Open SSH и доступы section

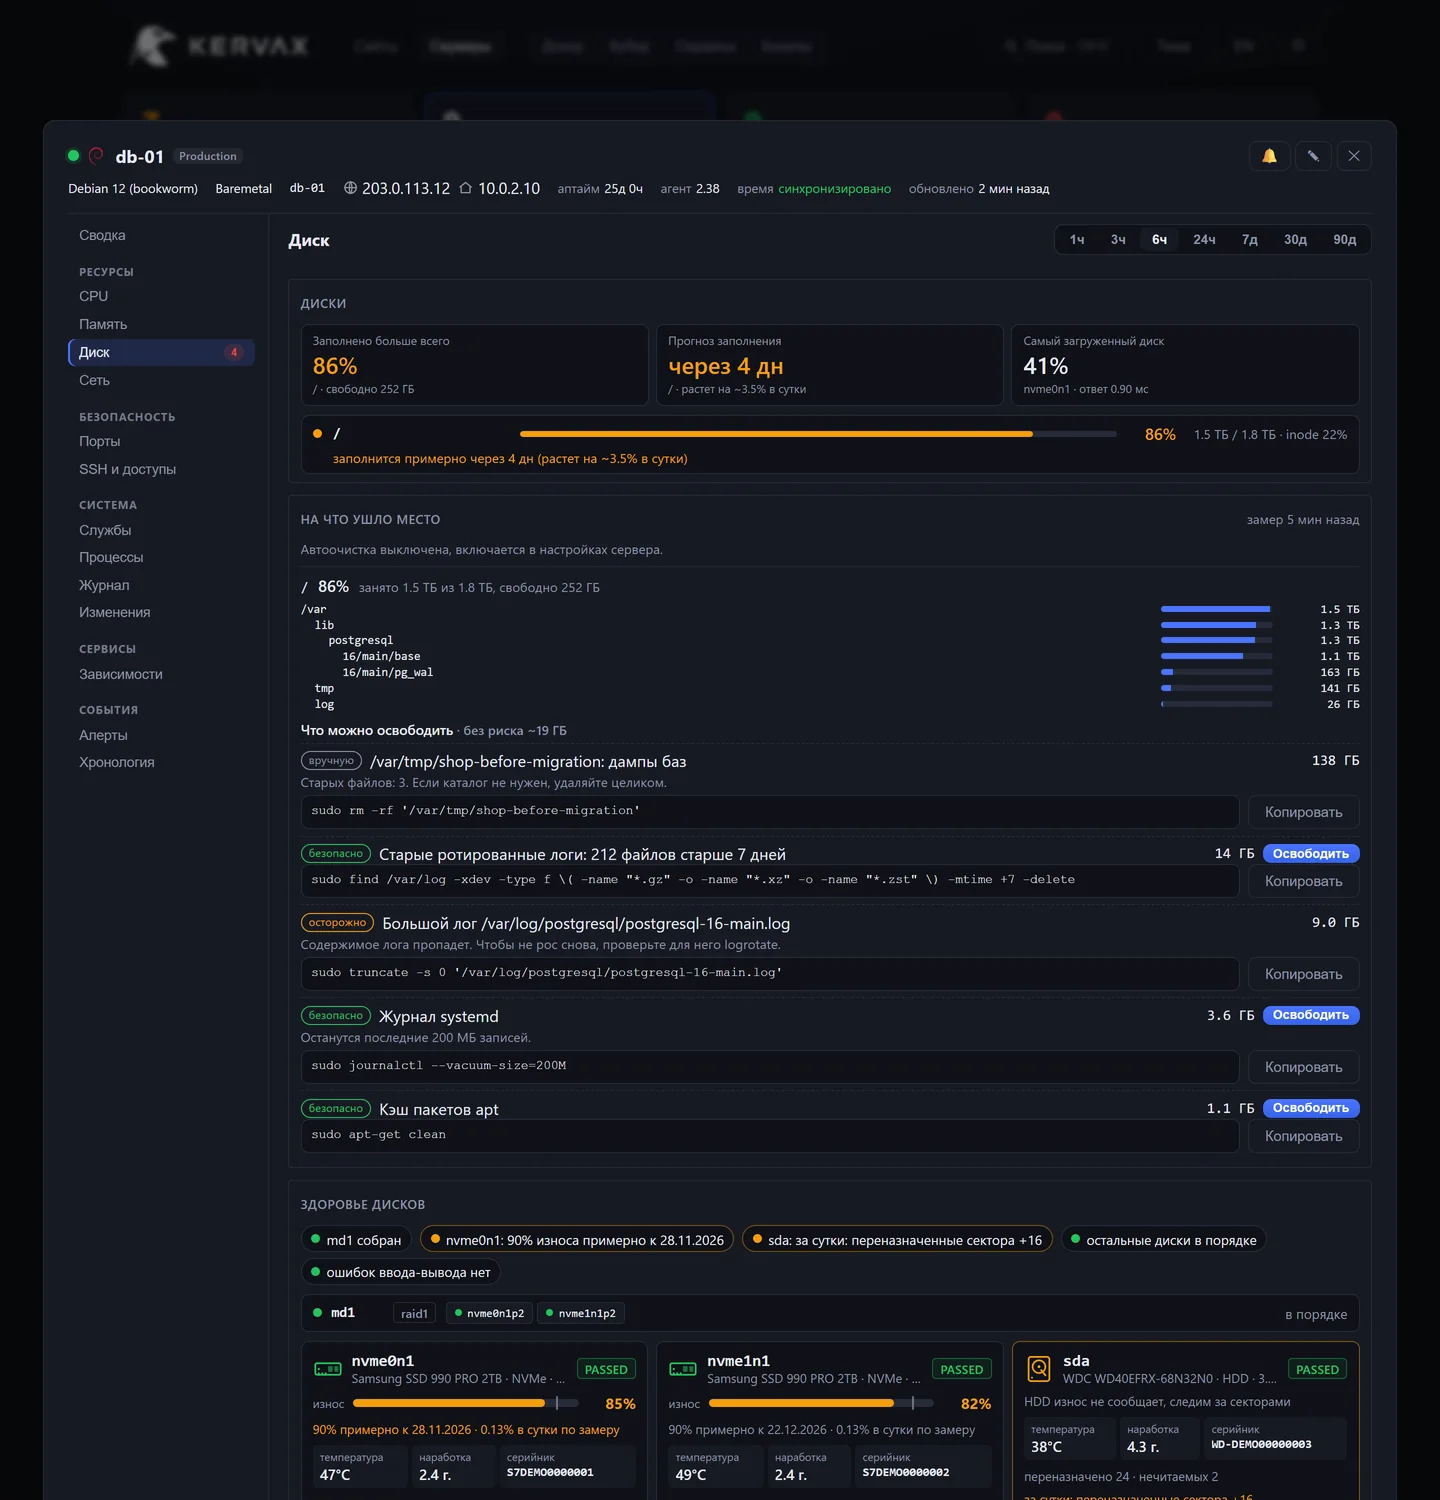click(162, 470)
